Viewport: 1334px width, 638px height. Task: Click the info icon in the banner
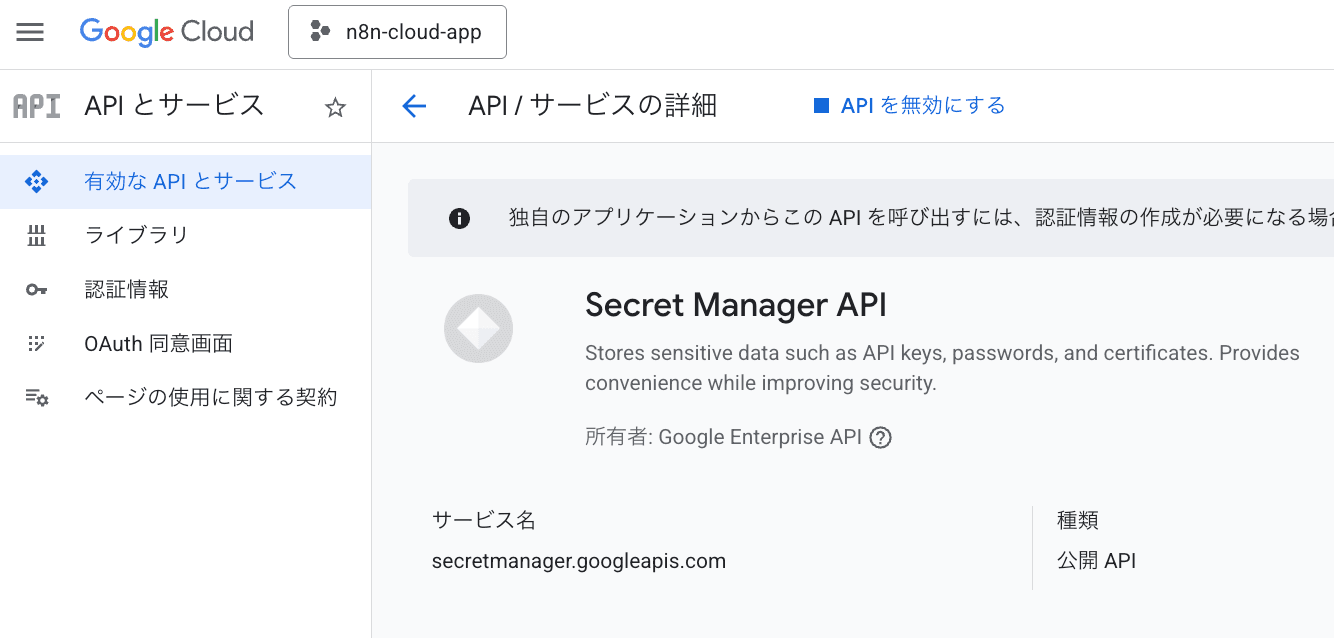459,219
